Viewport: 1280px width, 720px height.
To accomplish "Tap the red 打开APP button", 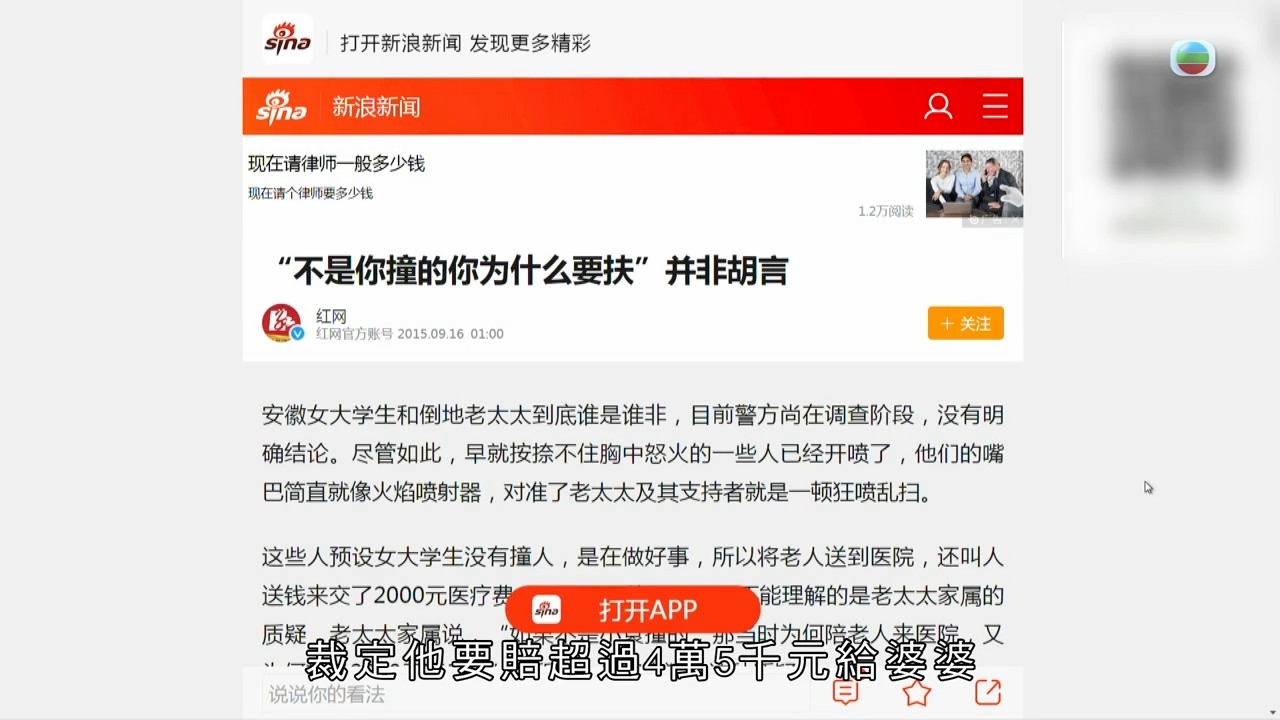I will 633,610.
